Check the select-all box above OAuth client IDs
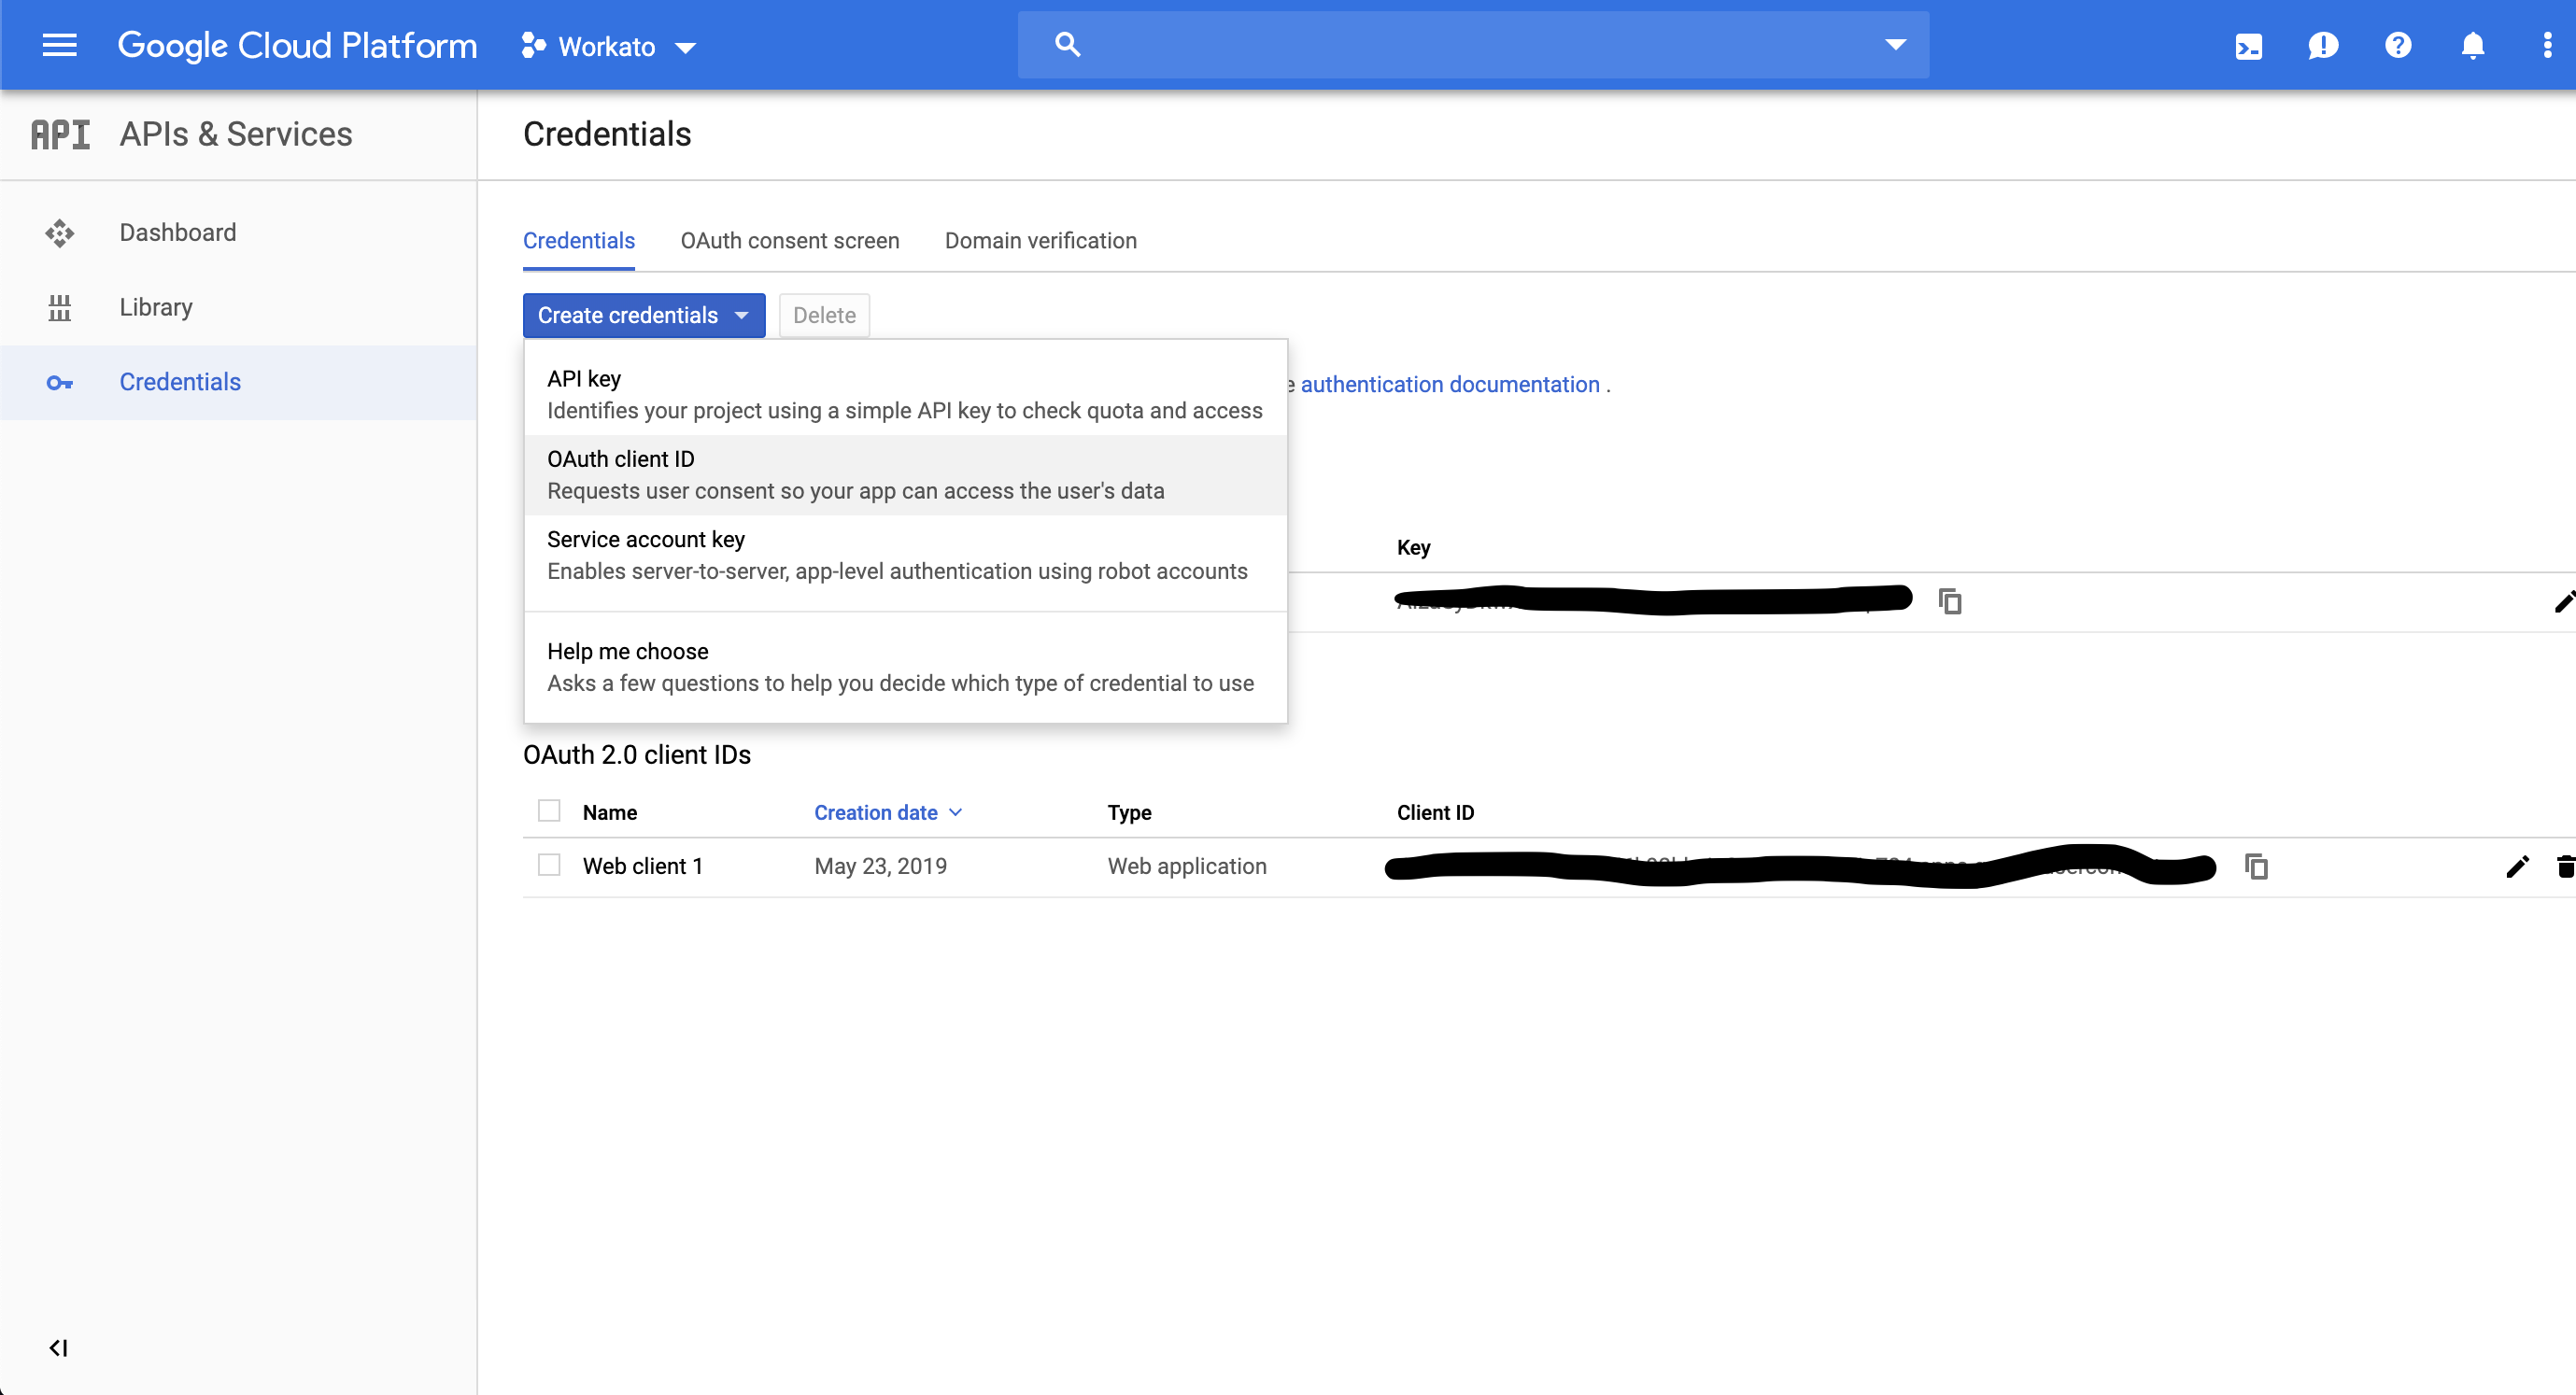 [x=549, y=811]
